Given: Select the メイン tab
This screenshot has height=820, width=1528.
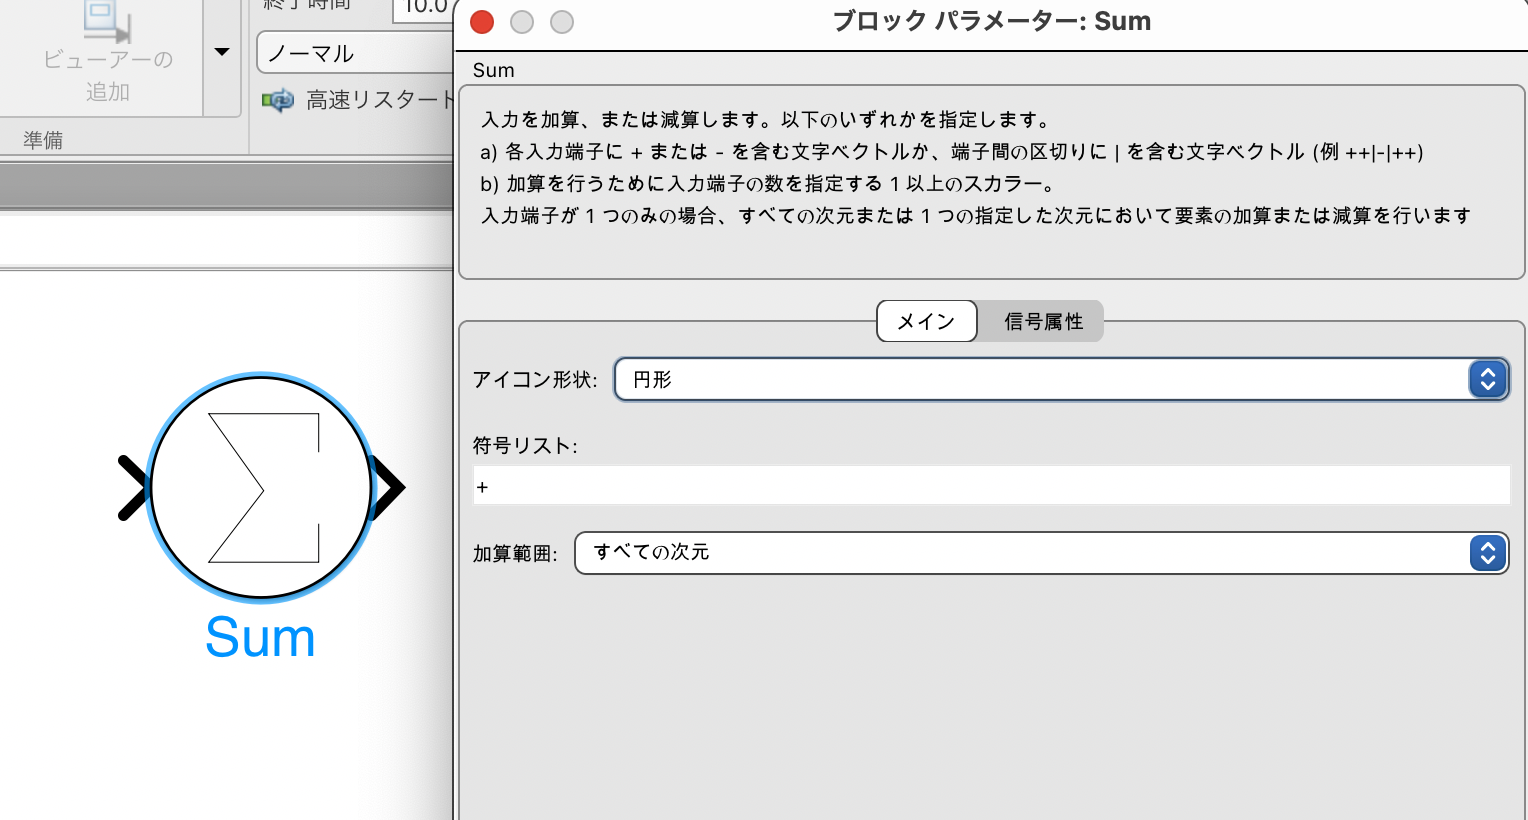Looking at the screenshot, I should [926, 321].
